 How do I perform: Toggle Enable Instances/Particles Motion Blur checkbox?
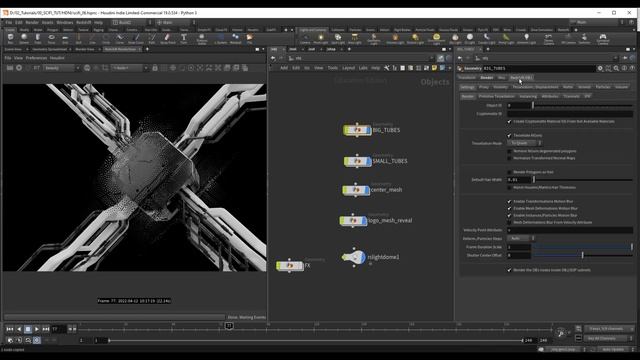coord(509,216)
